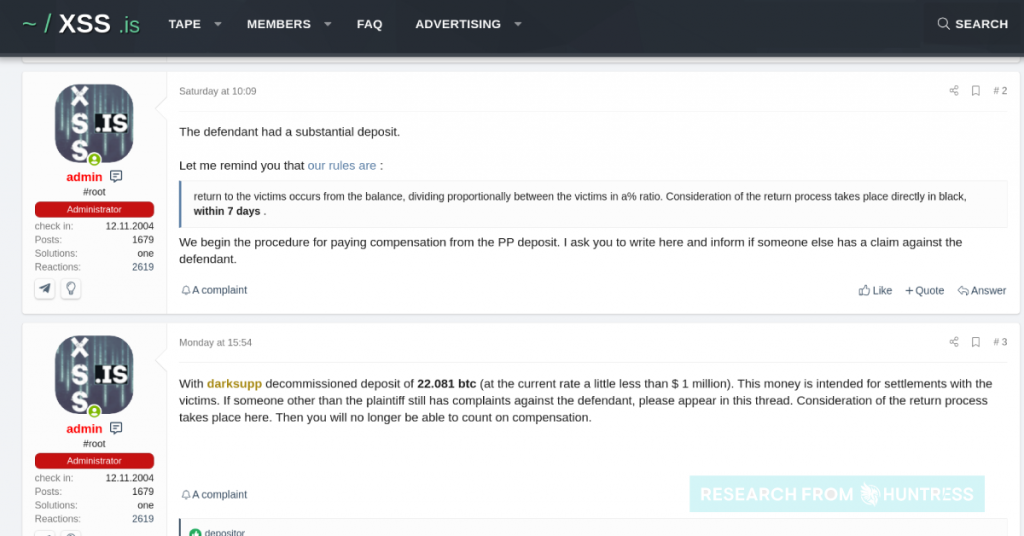Expand the Members dropdown arrow
Viewport: 1024px width, 536px height.
pyautogui.click(x=328, y=24)
